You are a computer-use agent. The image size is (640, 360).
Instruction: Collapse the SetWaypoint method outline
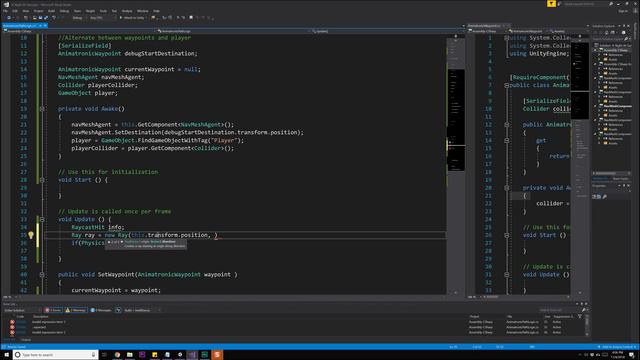pyautogui.click(x=42, y=275)
